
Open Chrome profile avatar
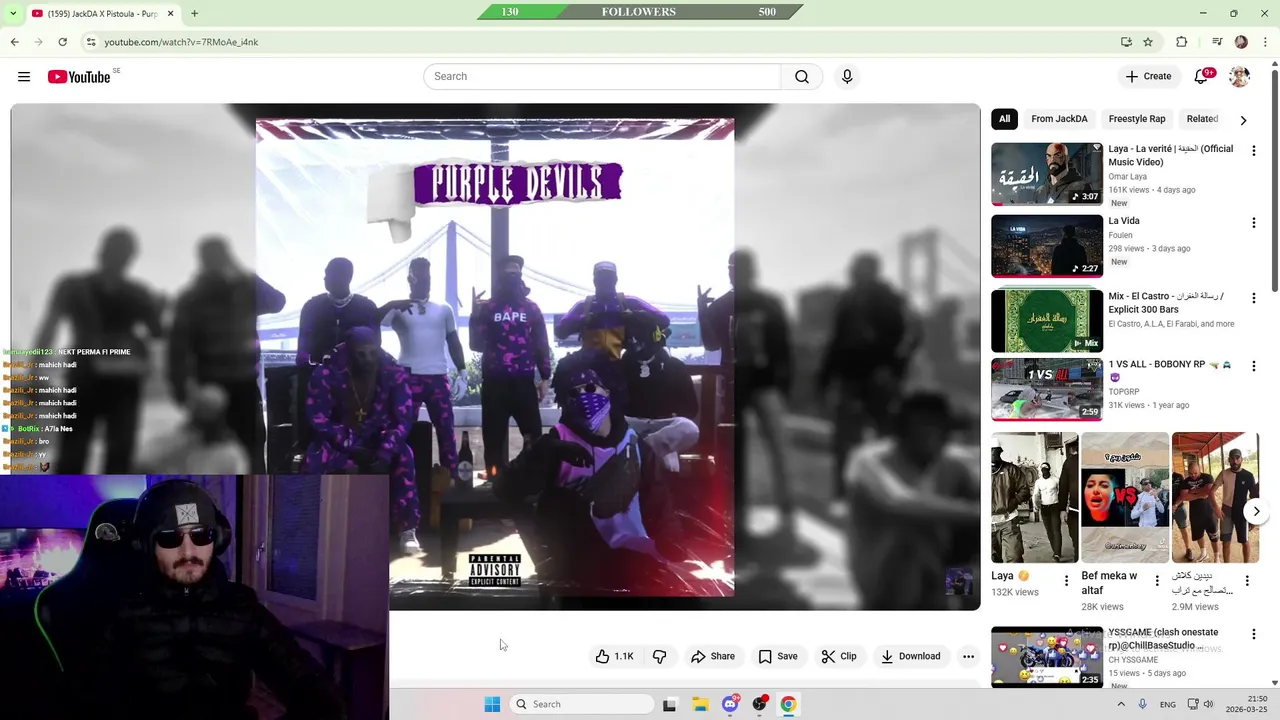point(1241,42)
